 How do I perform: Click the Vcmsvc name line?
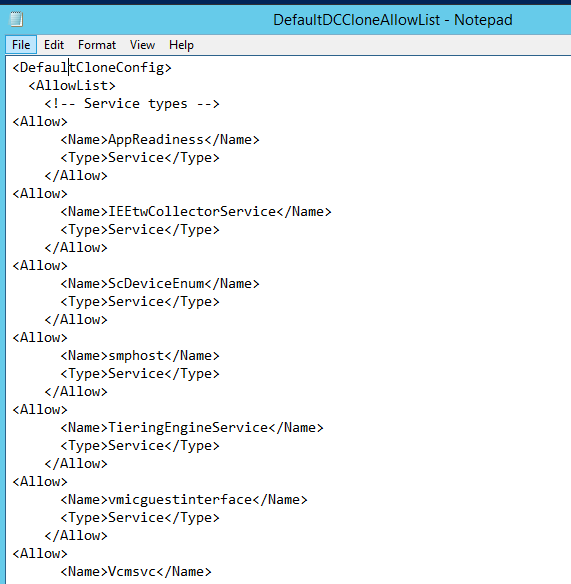136,572
